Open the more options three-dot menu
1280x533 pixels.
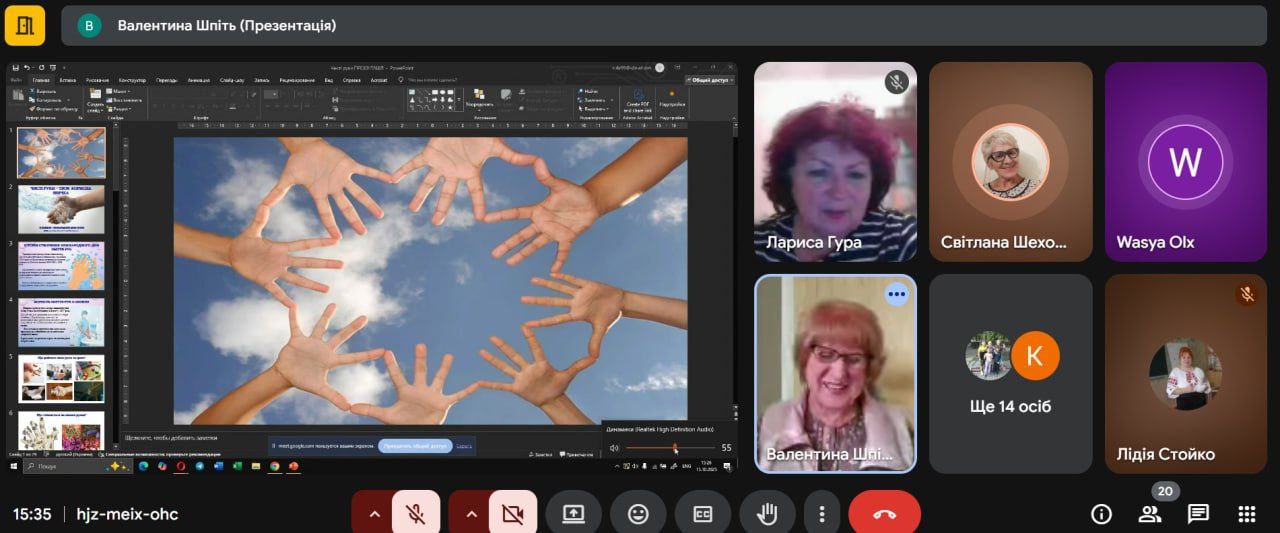coord(822,514)
